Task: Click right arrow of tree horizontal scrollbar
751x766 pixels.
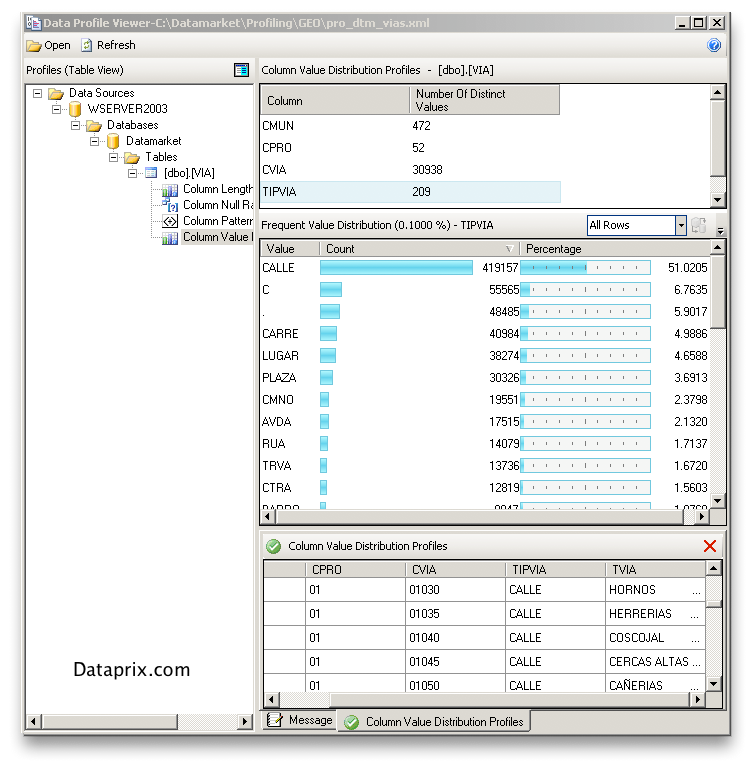Action: pyautogui.click(x=245, y=721)
